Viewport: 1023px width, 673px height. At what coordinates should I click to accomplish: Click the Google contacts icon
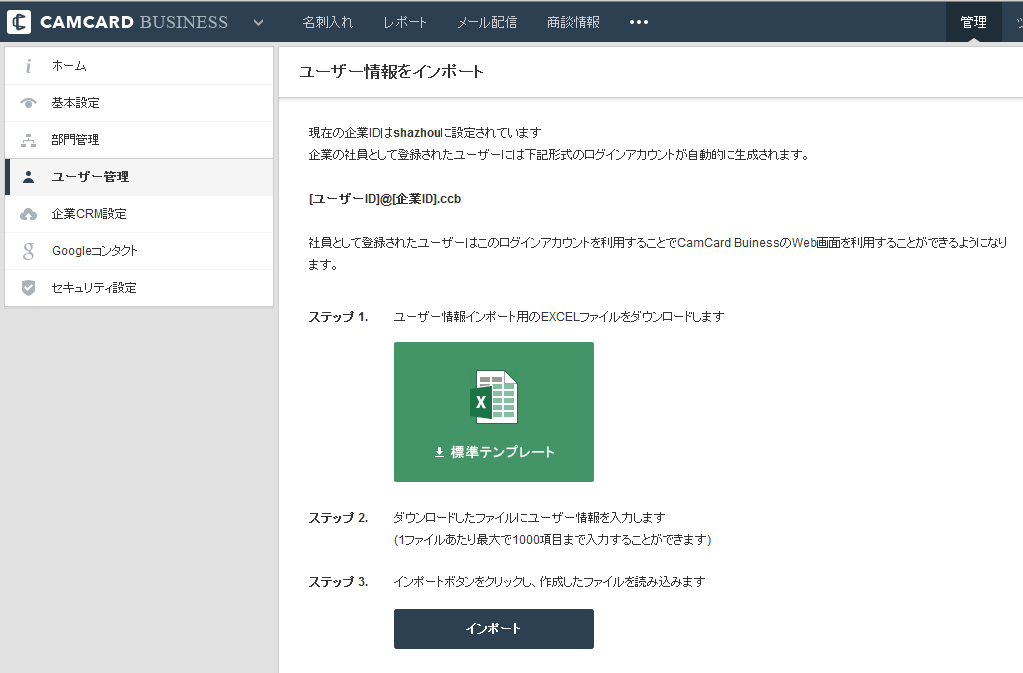coord(28,251)
